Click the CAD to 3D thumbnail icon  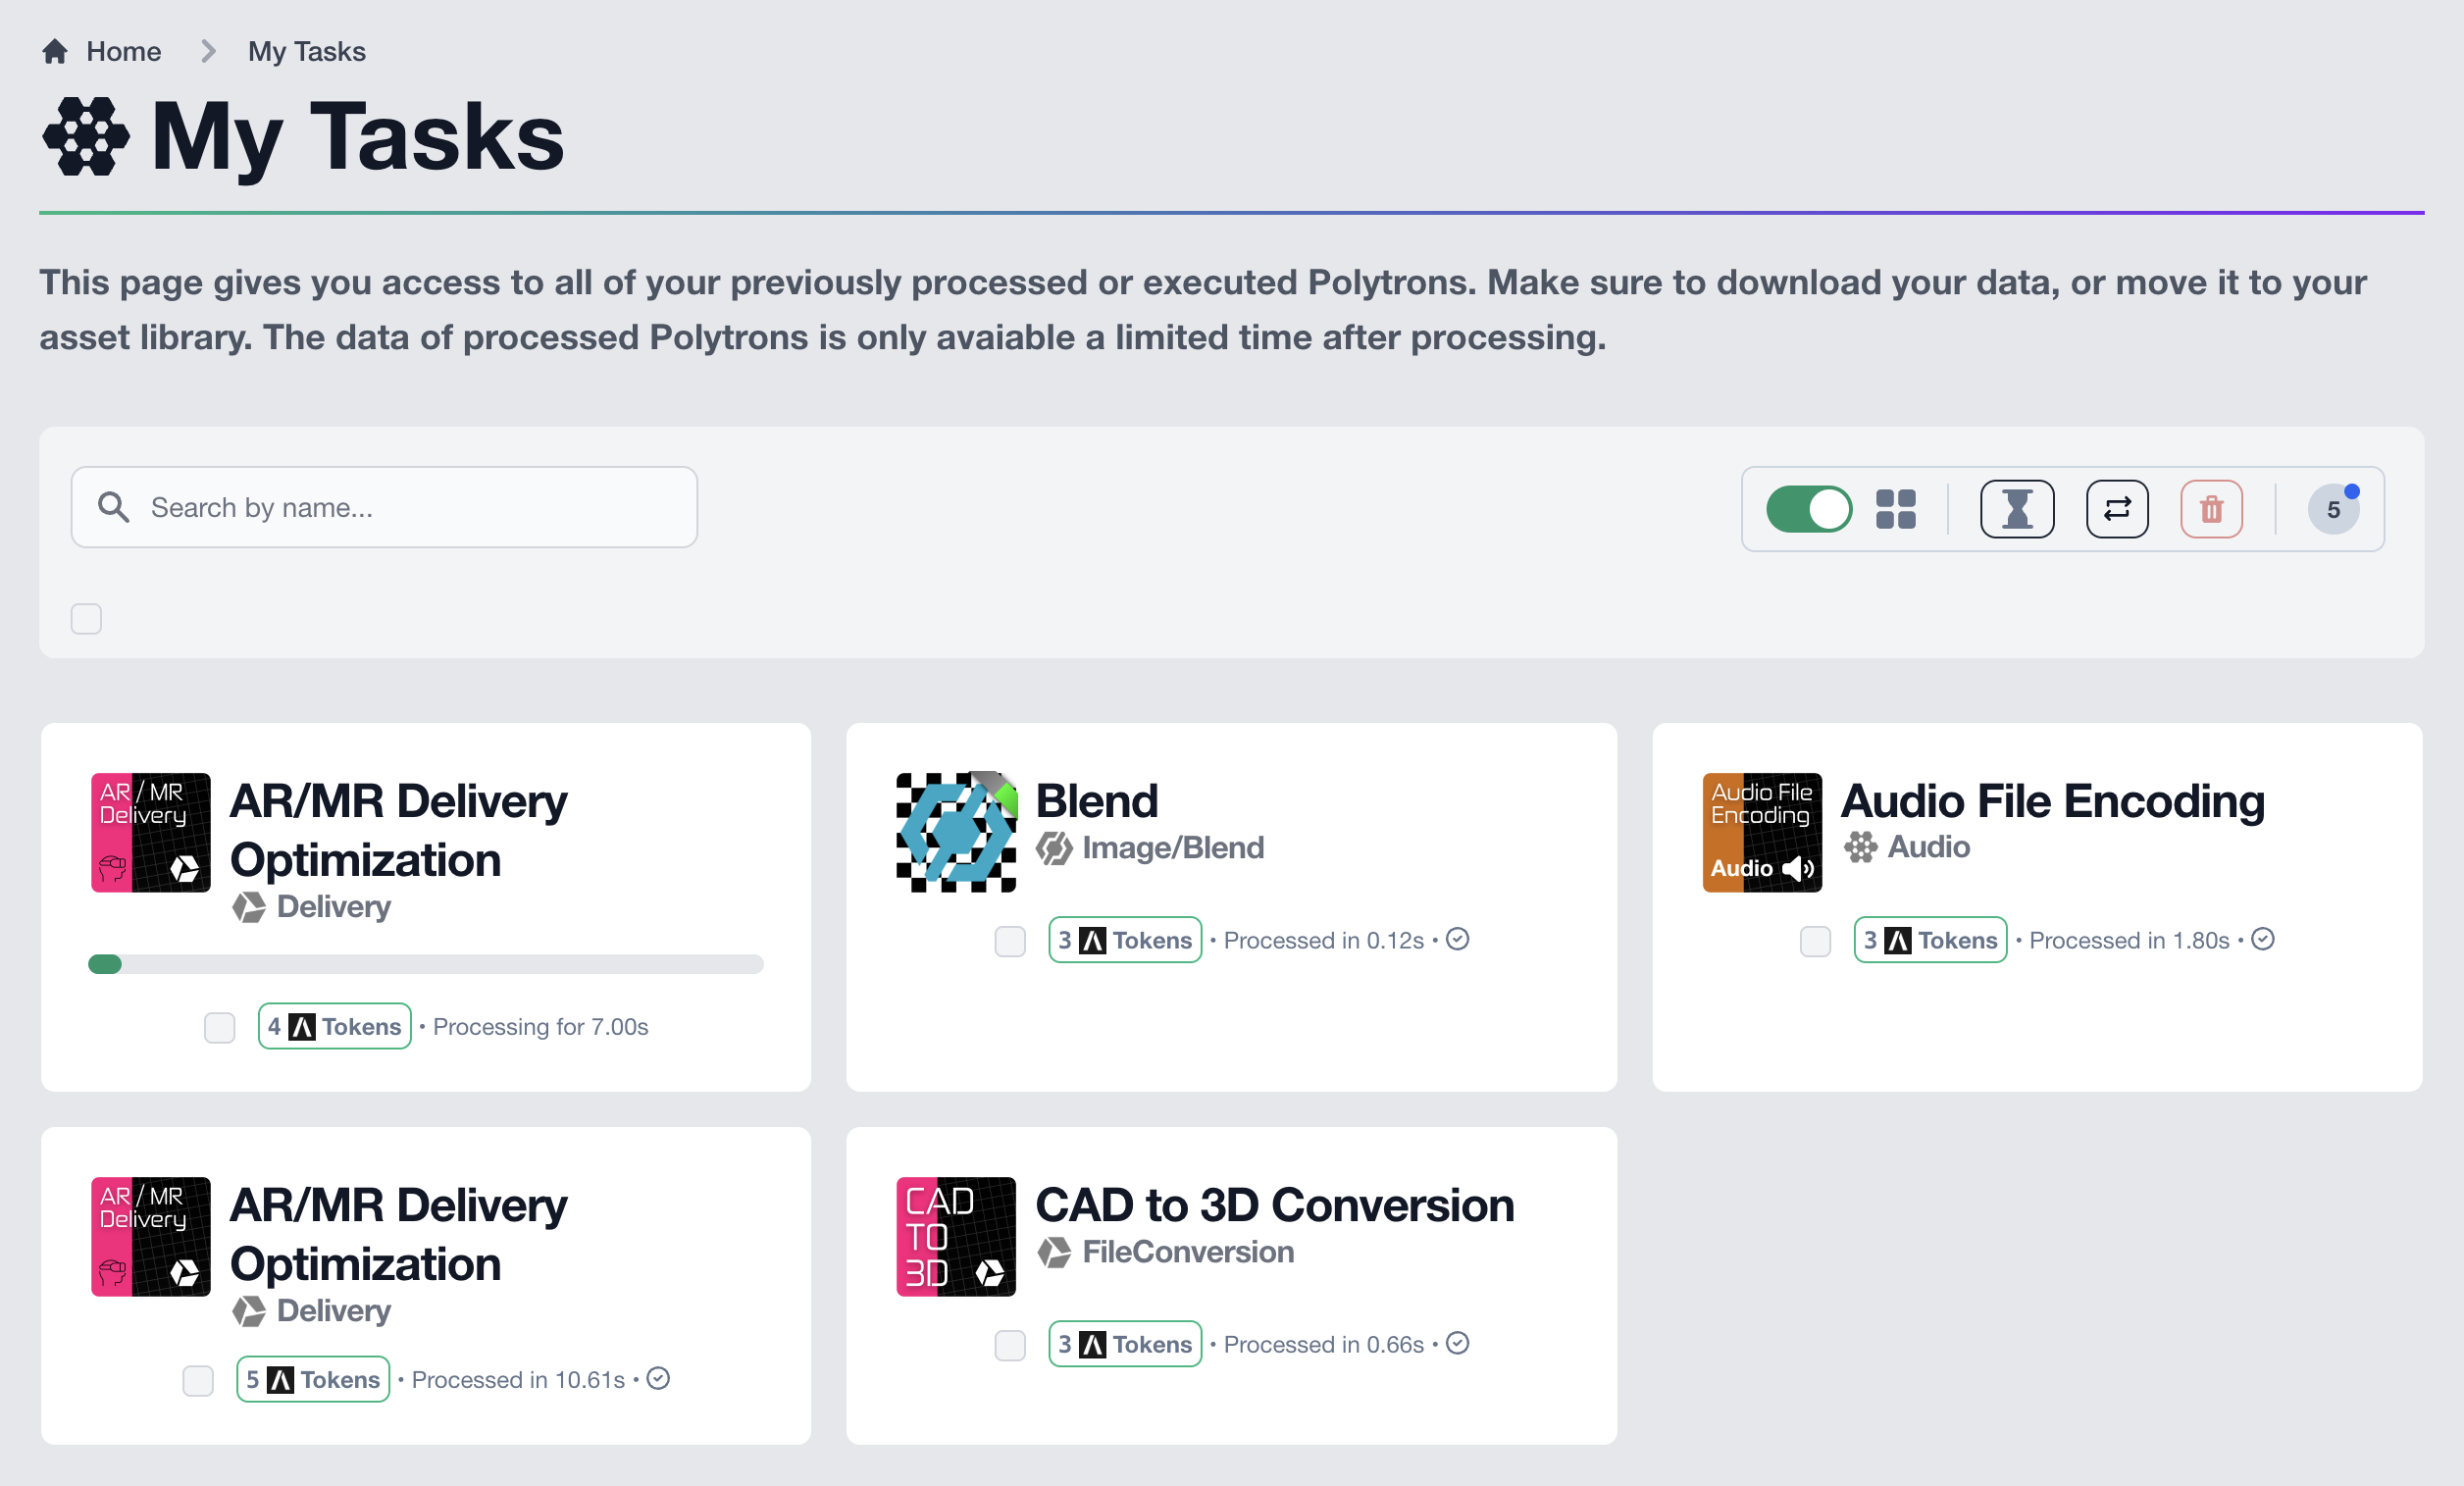click(x=955, y=1237)
